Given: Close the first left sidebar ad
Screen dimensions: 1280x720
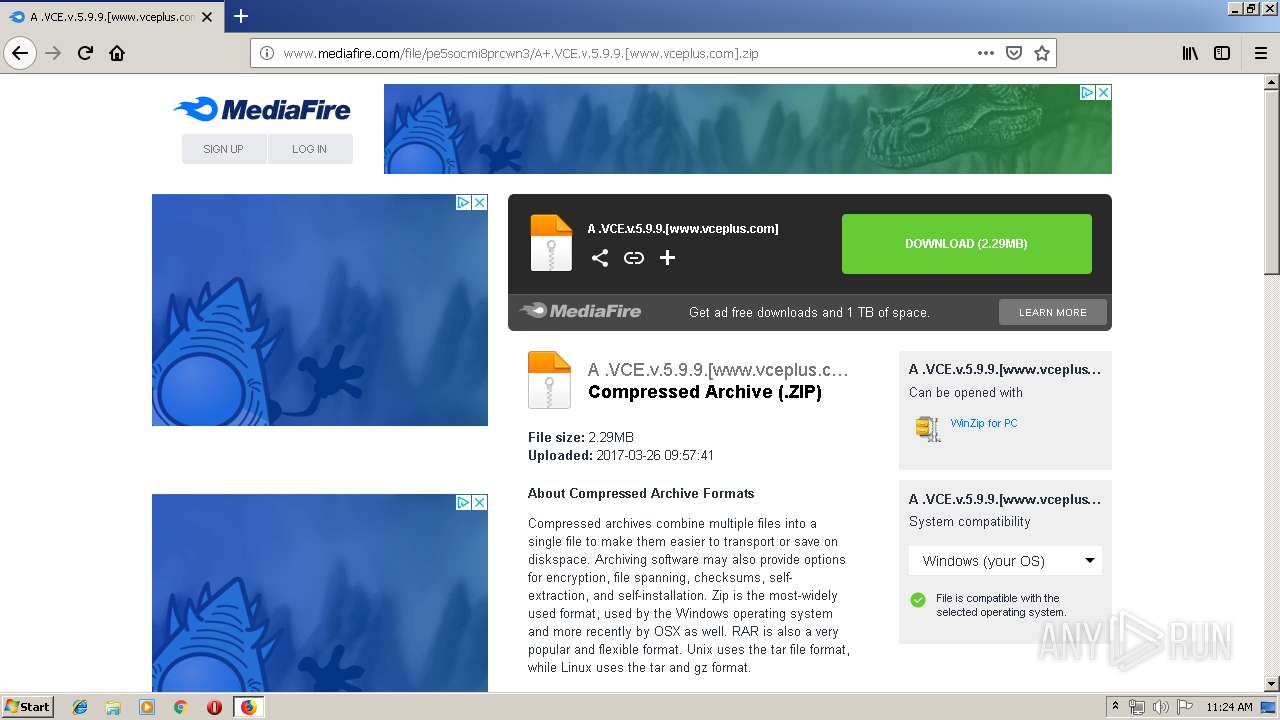Looking at the screenshot, I should tap(479, 202).
